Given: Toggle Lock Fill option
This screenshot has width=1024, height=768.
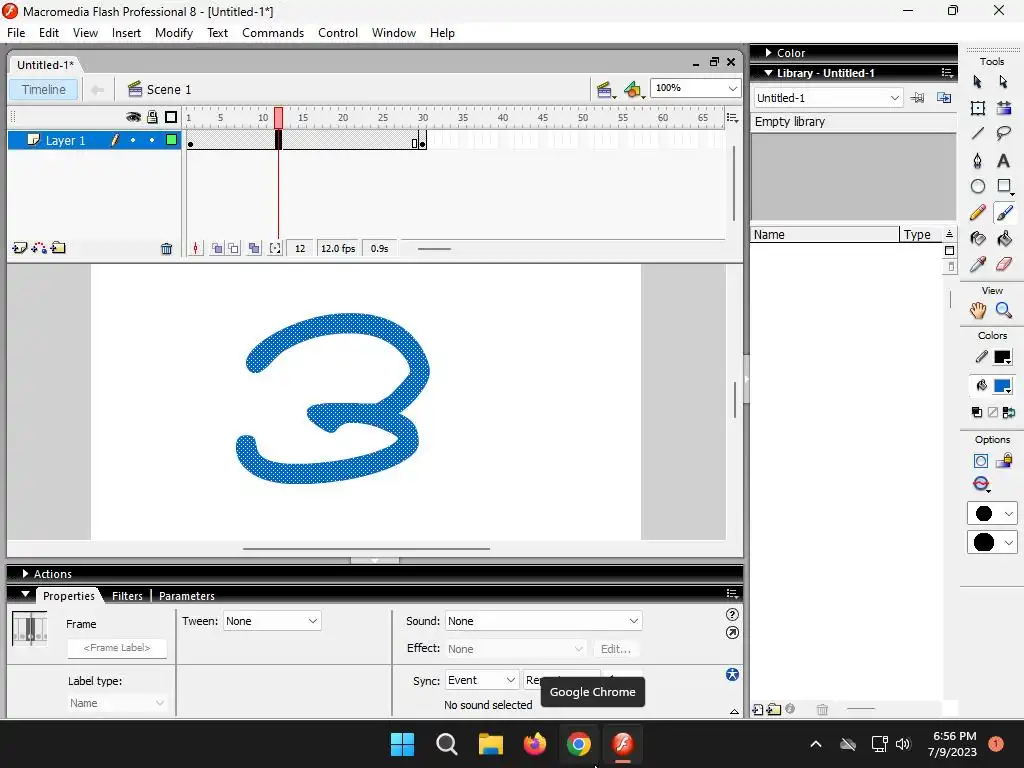Looking at the screenshot, I should click(1004, 461).
